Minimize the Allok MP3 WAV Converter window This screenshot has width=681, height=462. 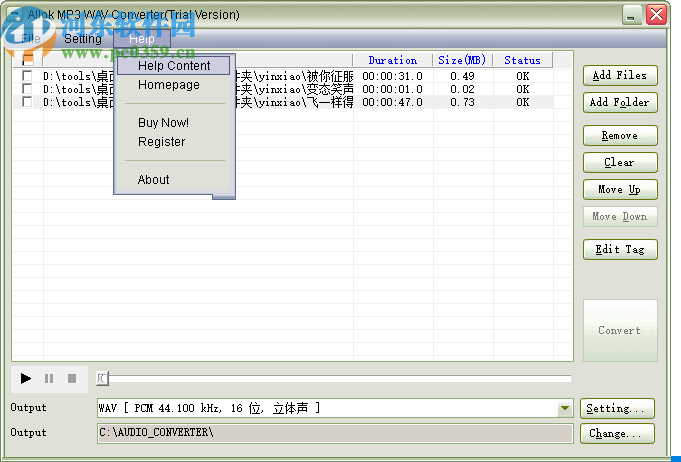tap(632, 15)
